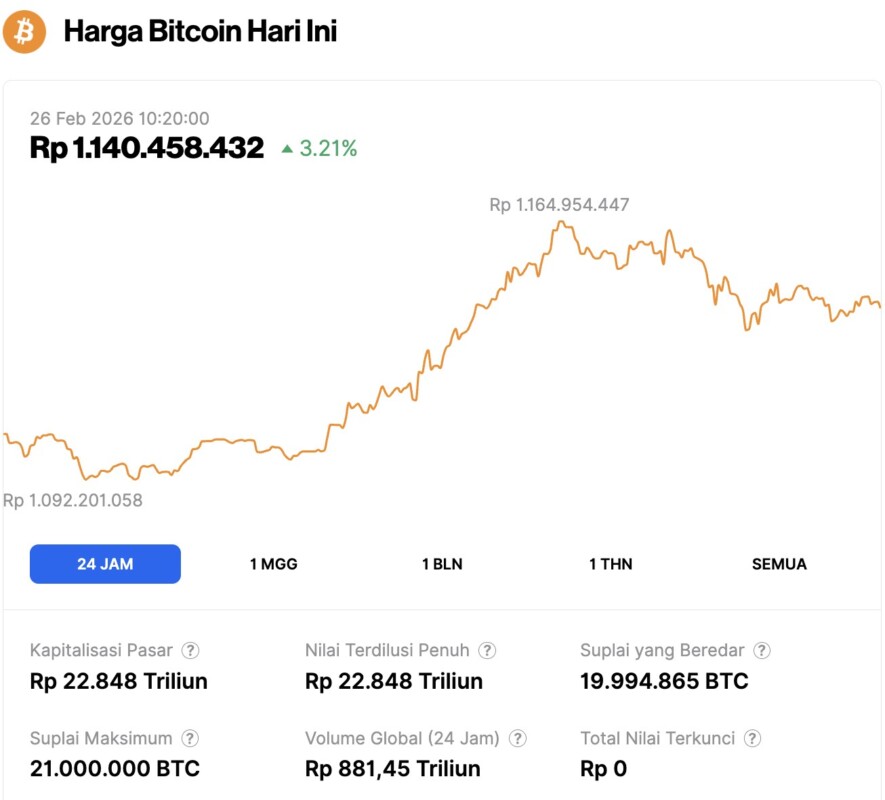Show the 1 THN price chart
This screenshot has height=800, width=885.
(x=611, y=564)
